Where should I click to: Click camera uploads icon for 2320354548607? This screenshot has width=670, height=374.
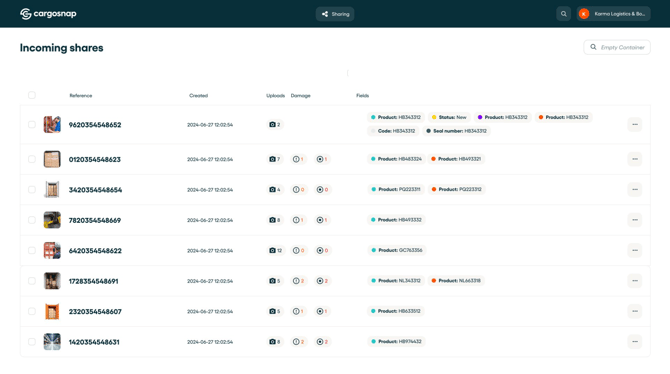272,311
